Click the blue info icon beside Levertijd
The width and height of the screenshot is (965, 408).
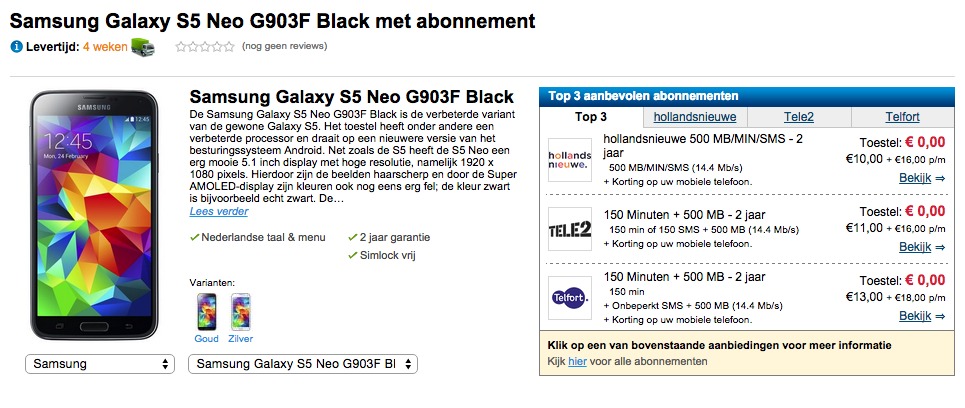pyautogui.click(x=17, y=47)
